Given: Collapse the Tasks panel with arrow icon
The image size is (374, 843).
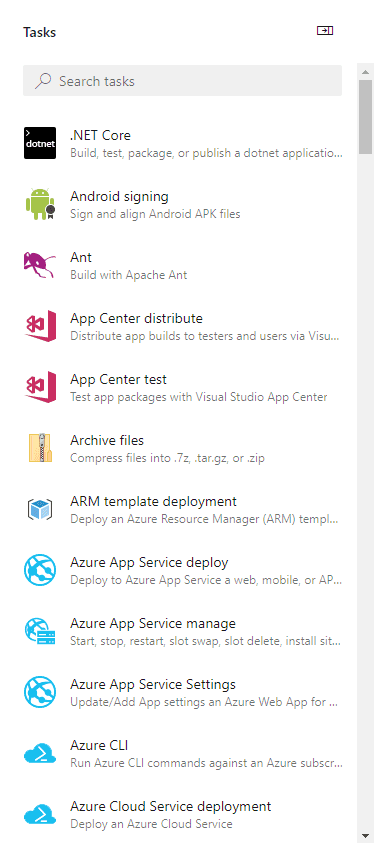Looking at the screenshot, I should pyautogui.click(x=325, y=31).
